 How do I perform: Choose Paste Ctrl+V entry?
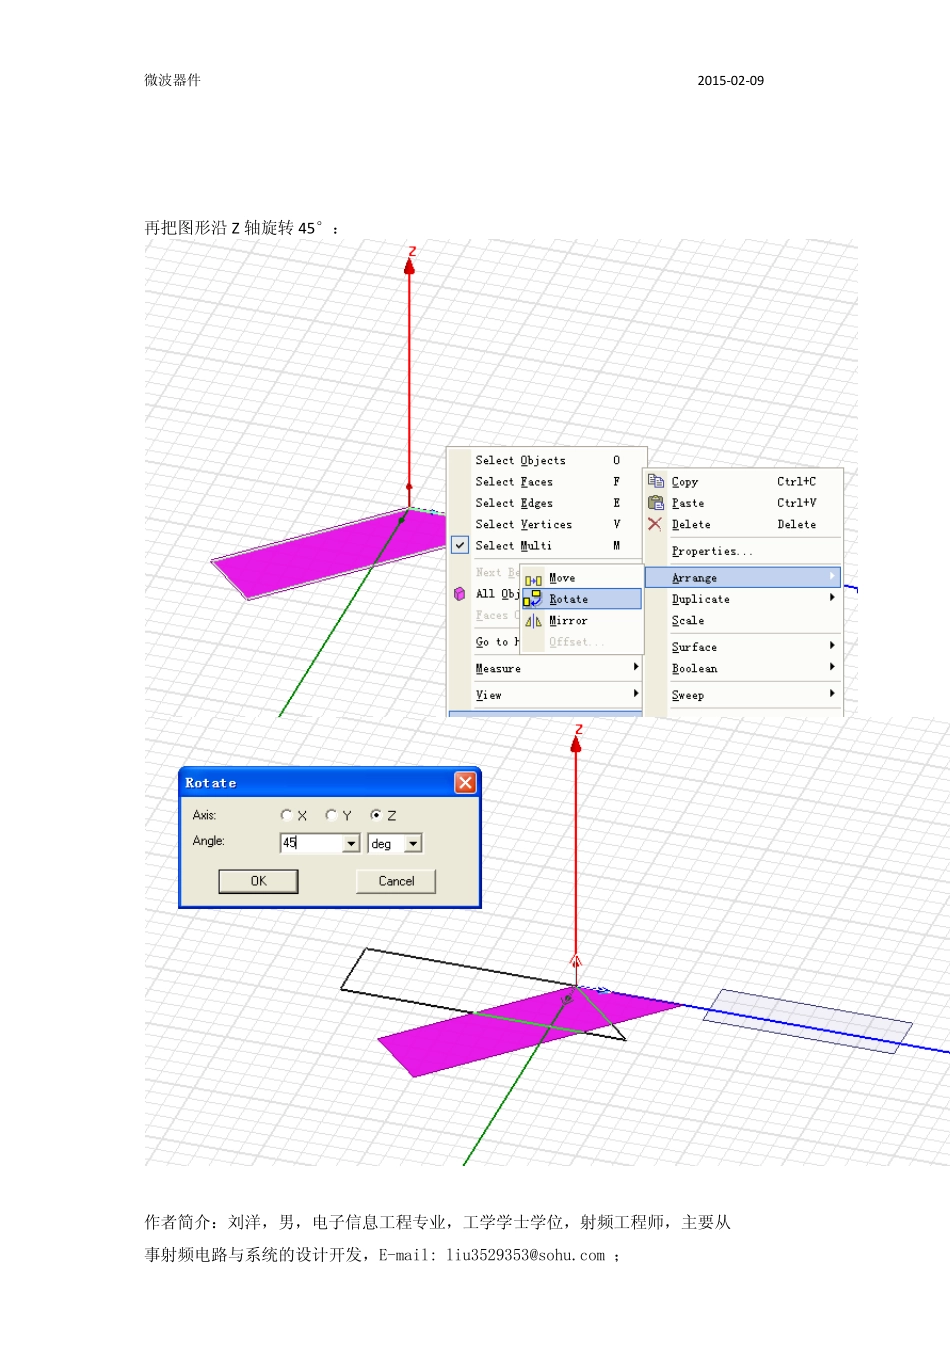[743, 503]
